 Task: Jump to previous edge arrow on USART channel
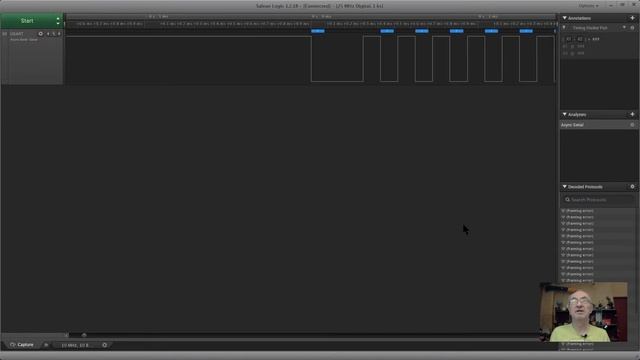click(48, 34)
